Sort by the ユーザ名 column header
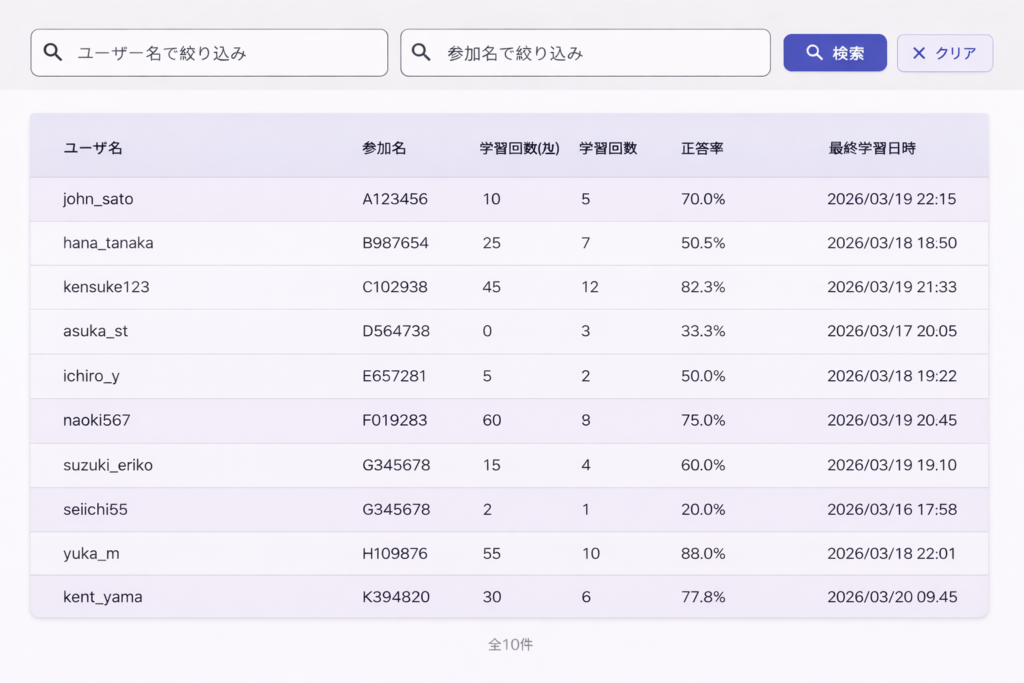Image resolution: width=1024 pixels, height=683 pixels. [x=93, y=148]
